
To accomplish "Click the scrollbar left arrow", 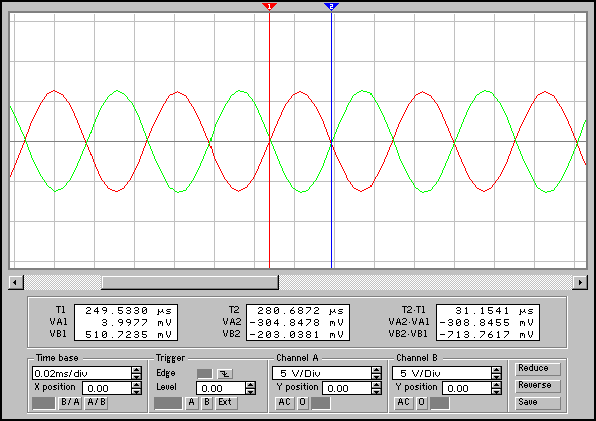I will tap(16, 282).
